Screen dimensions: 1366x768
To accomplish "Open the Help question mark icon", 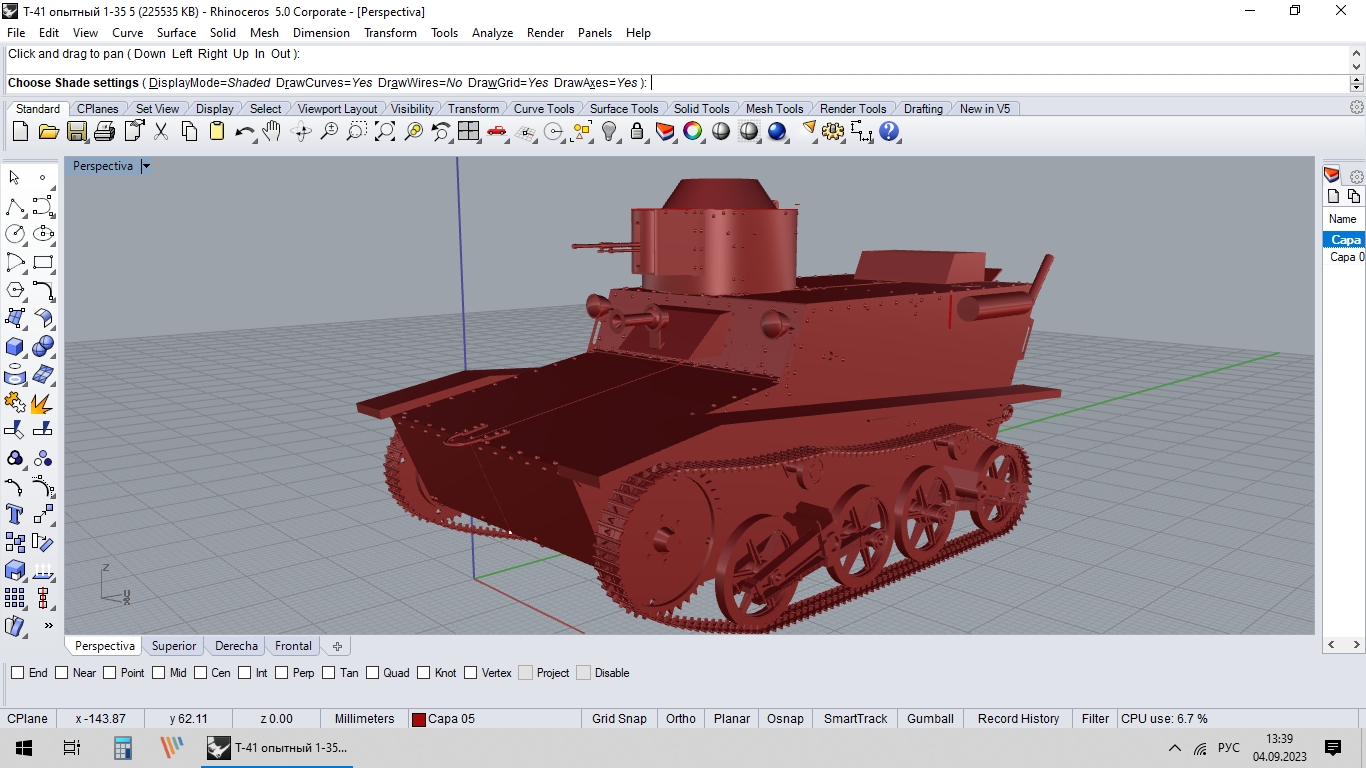I will coord(889,131).
